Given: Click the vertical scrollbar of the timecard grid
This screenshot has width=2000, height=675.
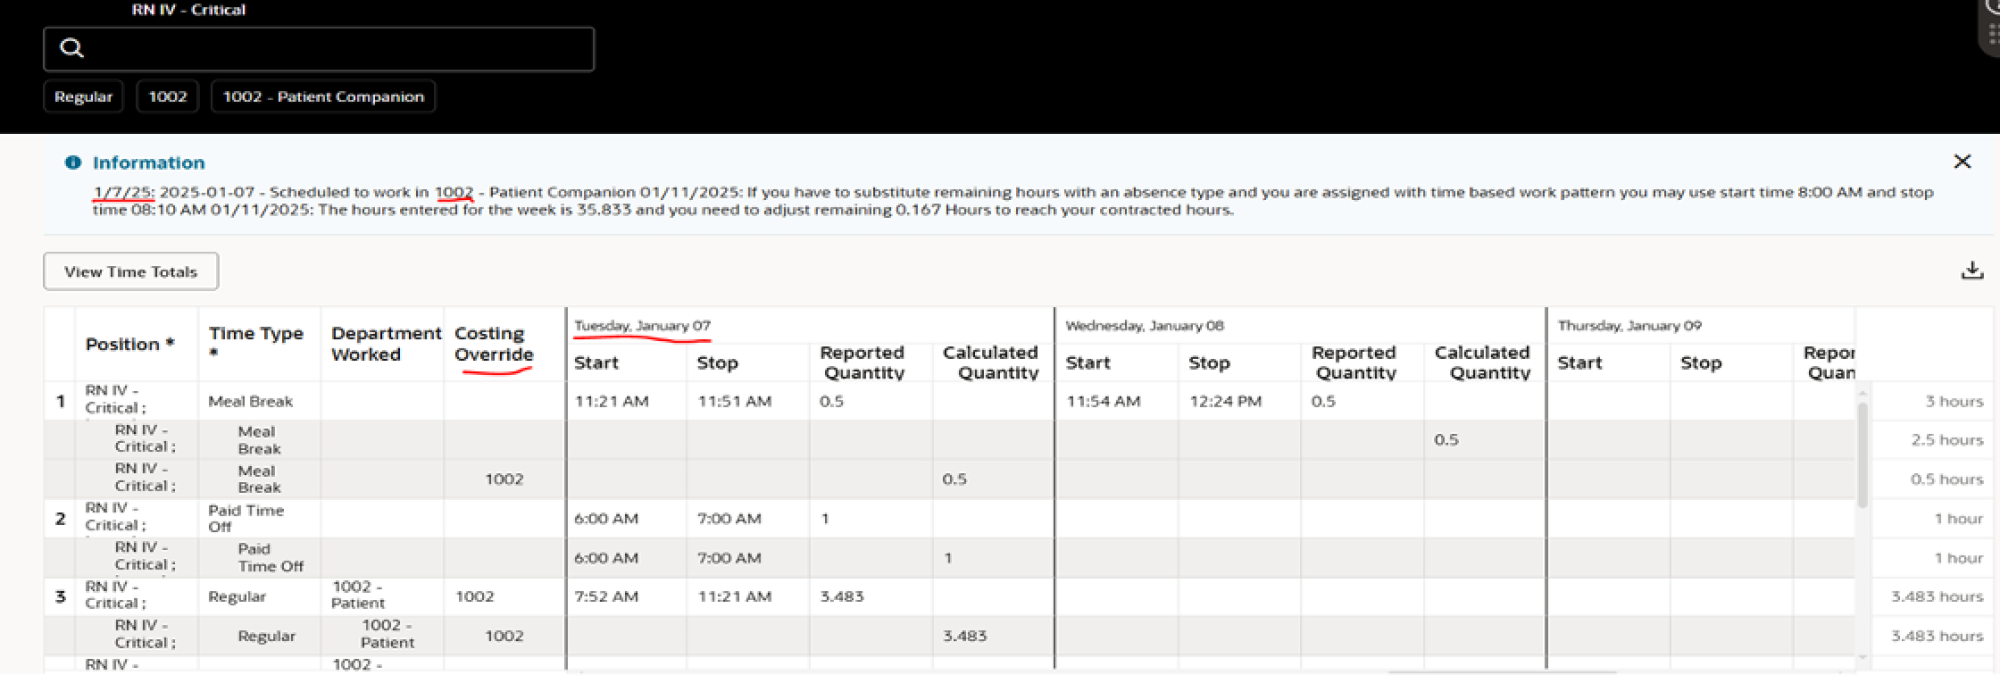Looking at the screenshot, I should (1862, 455).
